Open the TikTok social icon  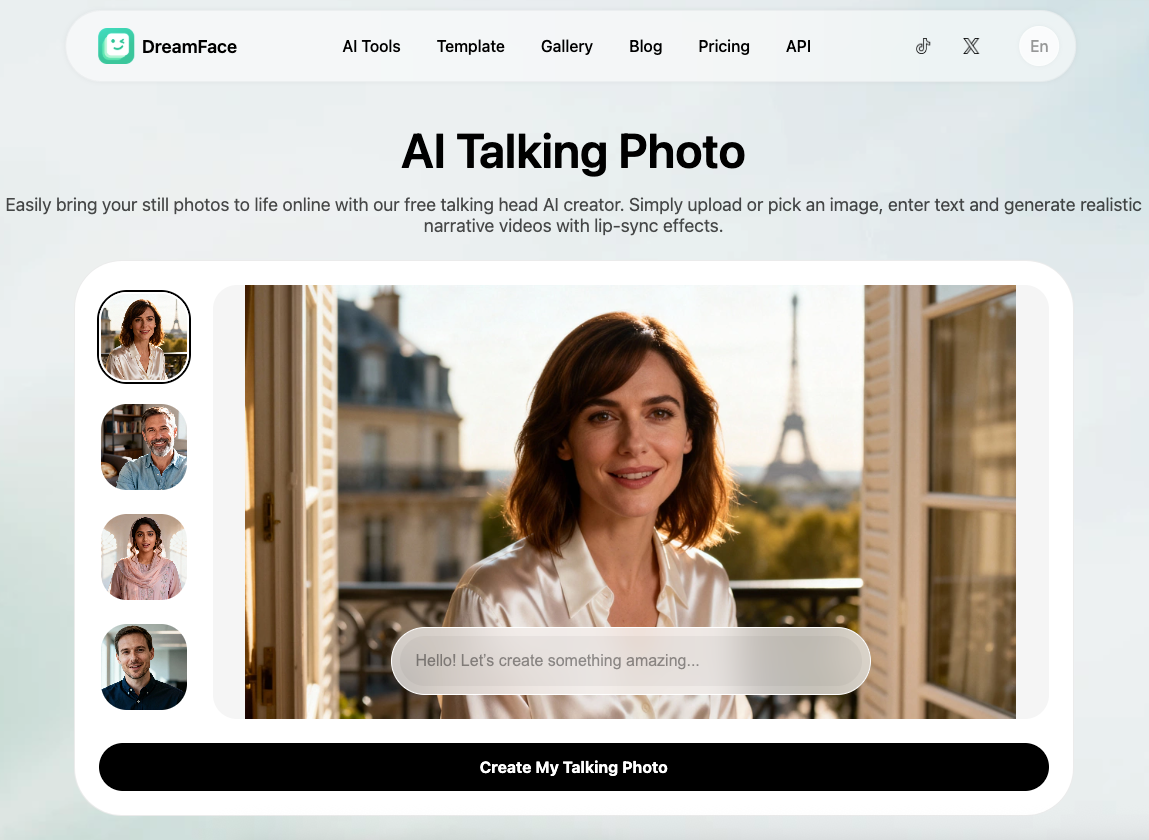pos(923,46)
